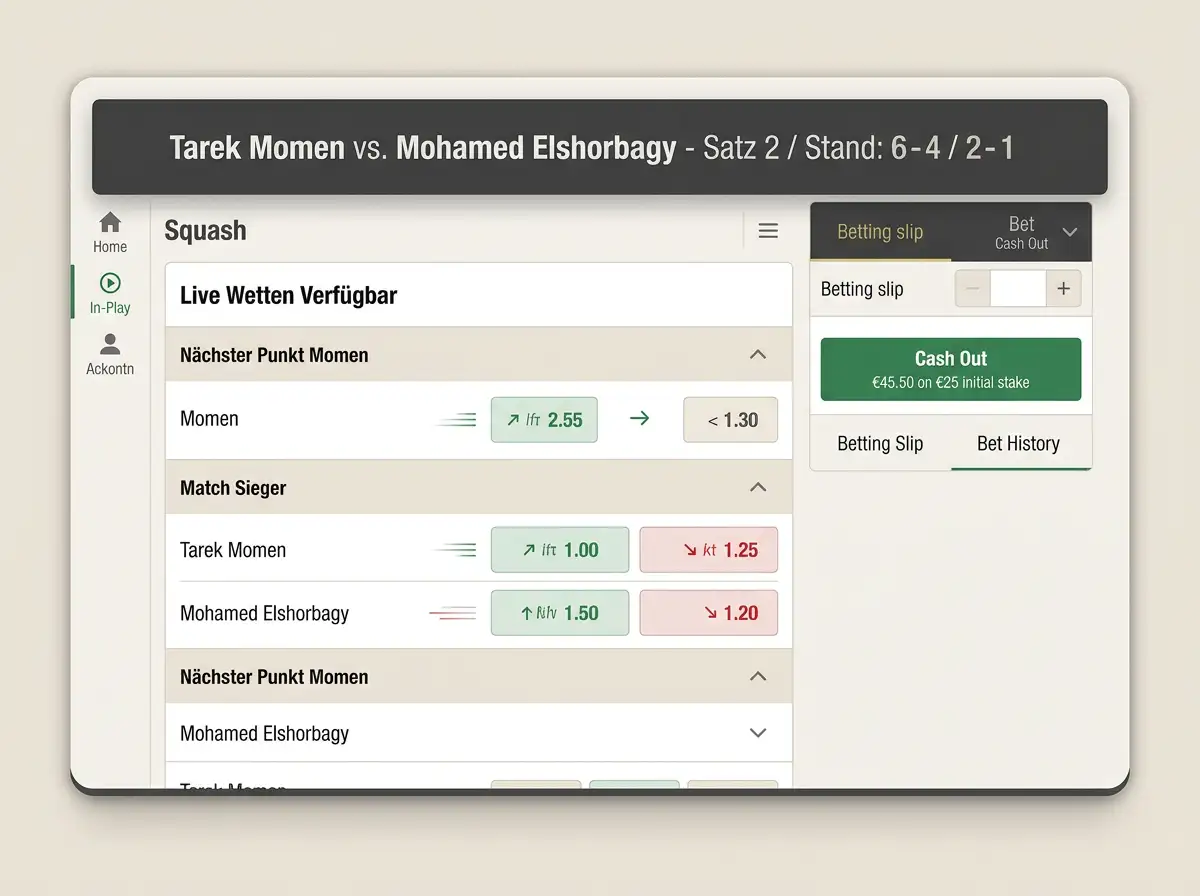Open the Home sidebar icon
This screenshot has height=896, width=1200.
(110, 222)
